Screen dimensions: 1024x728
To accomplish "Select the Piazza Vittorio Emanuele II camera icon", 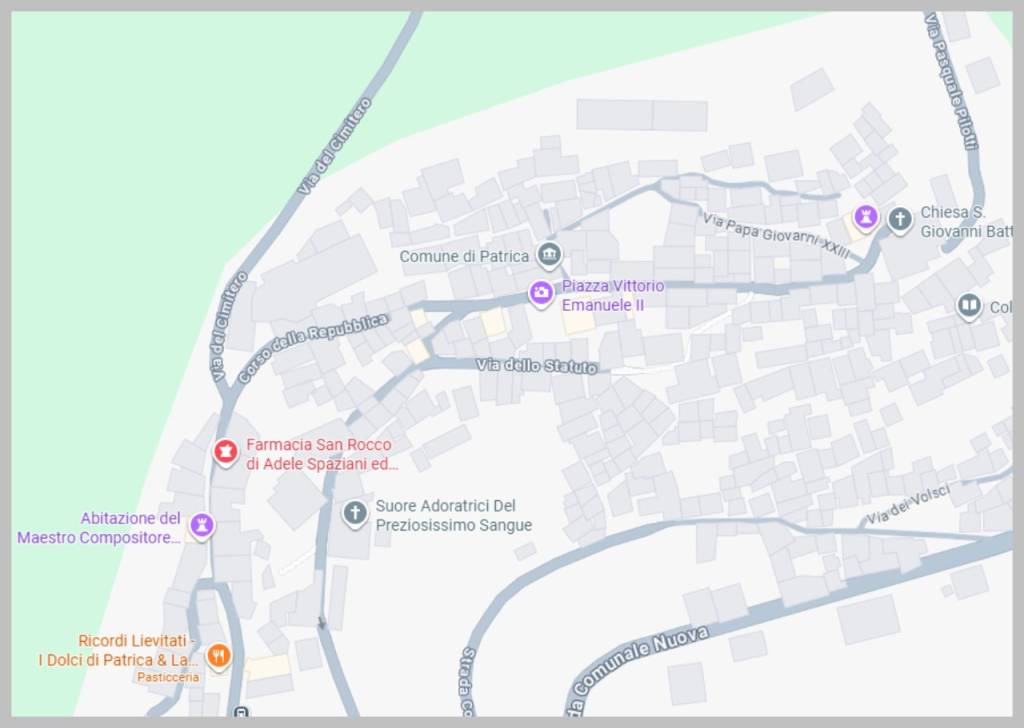I will point(541,293).
